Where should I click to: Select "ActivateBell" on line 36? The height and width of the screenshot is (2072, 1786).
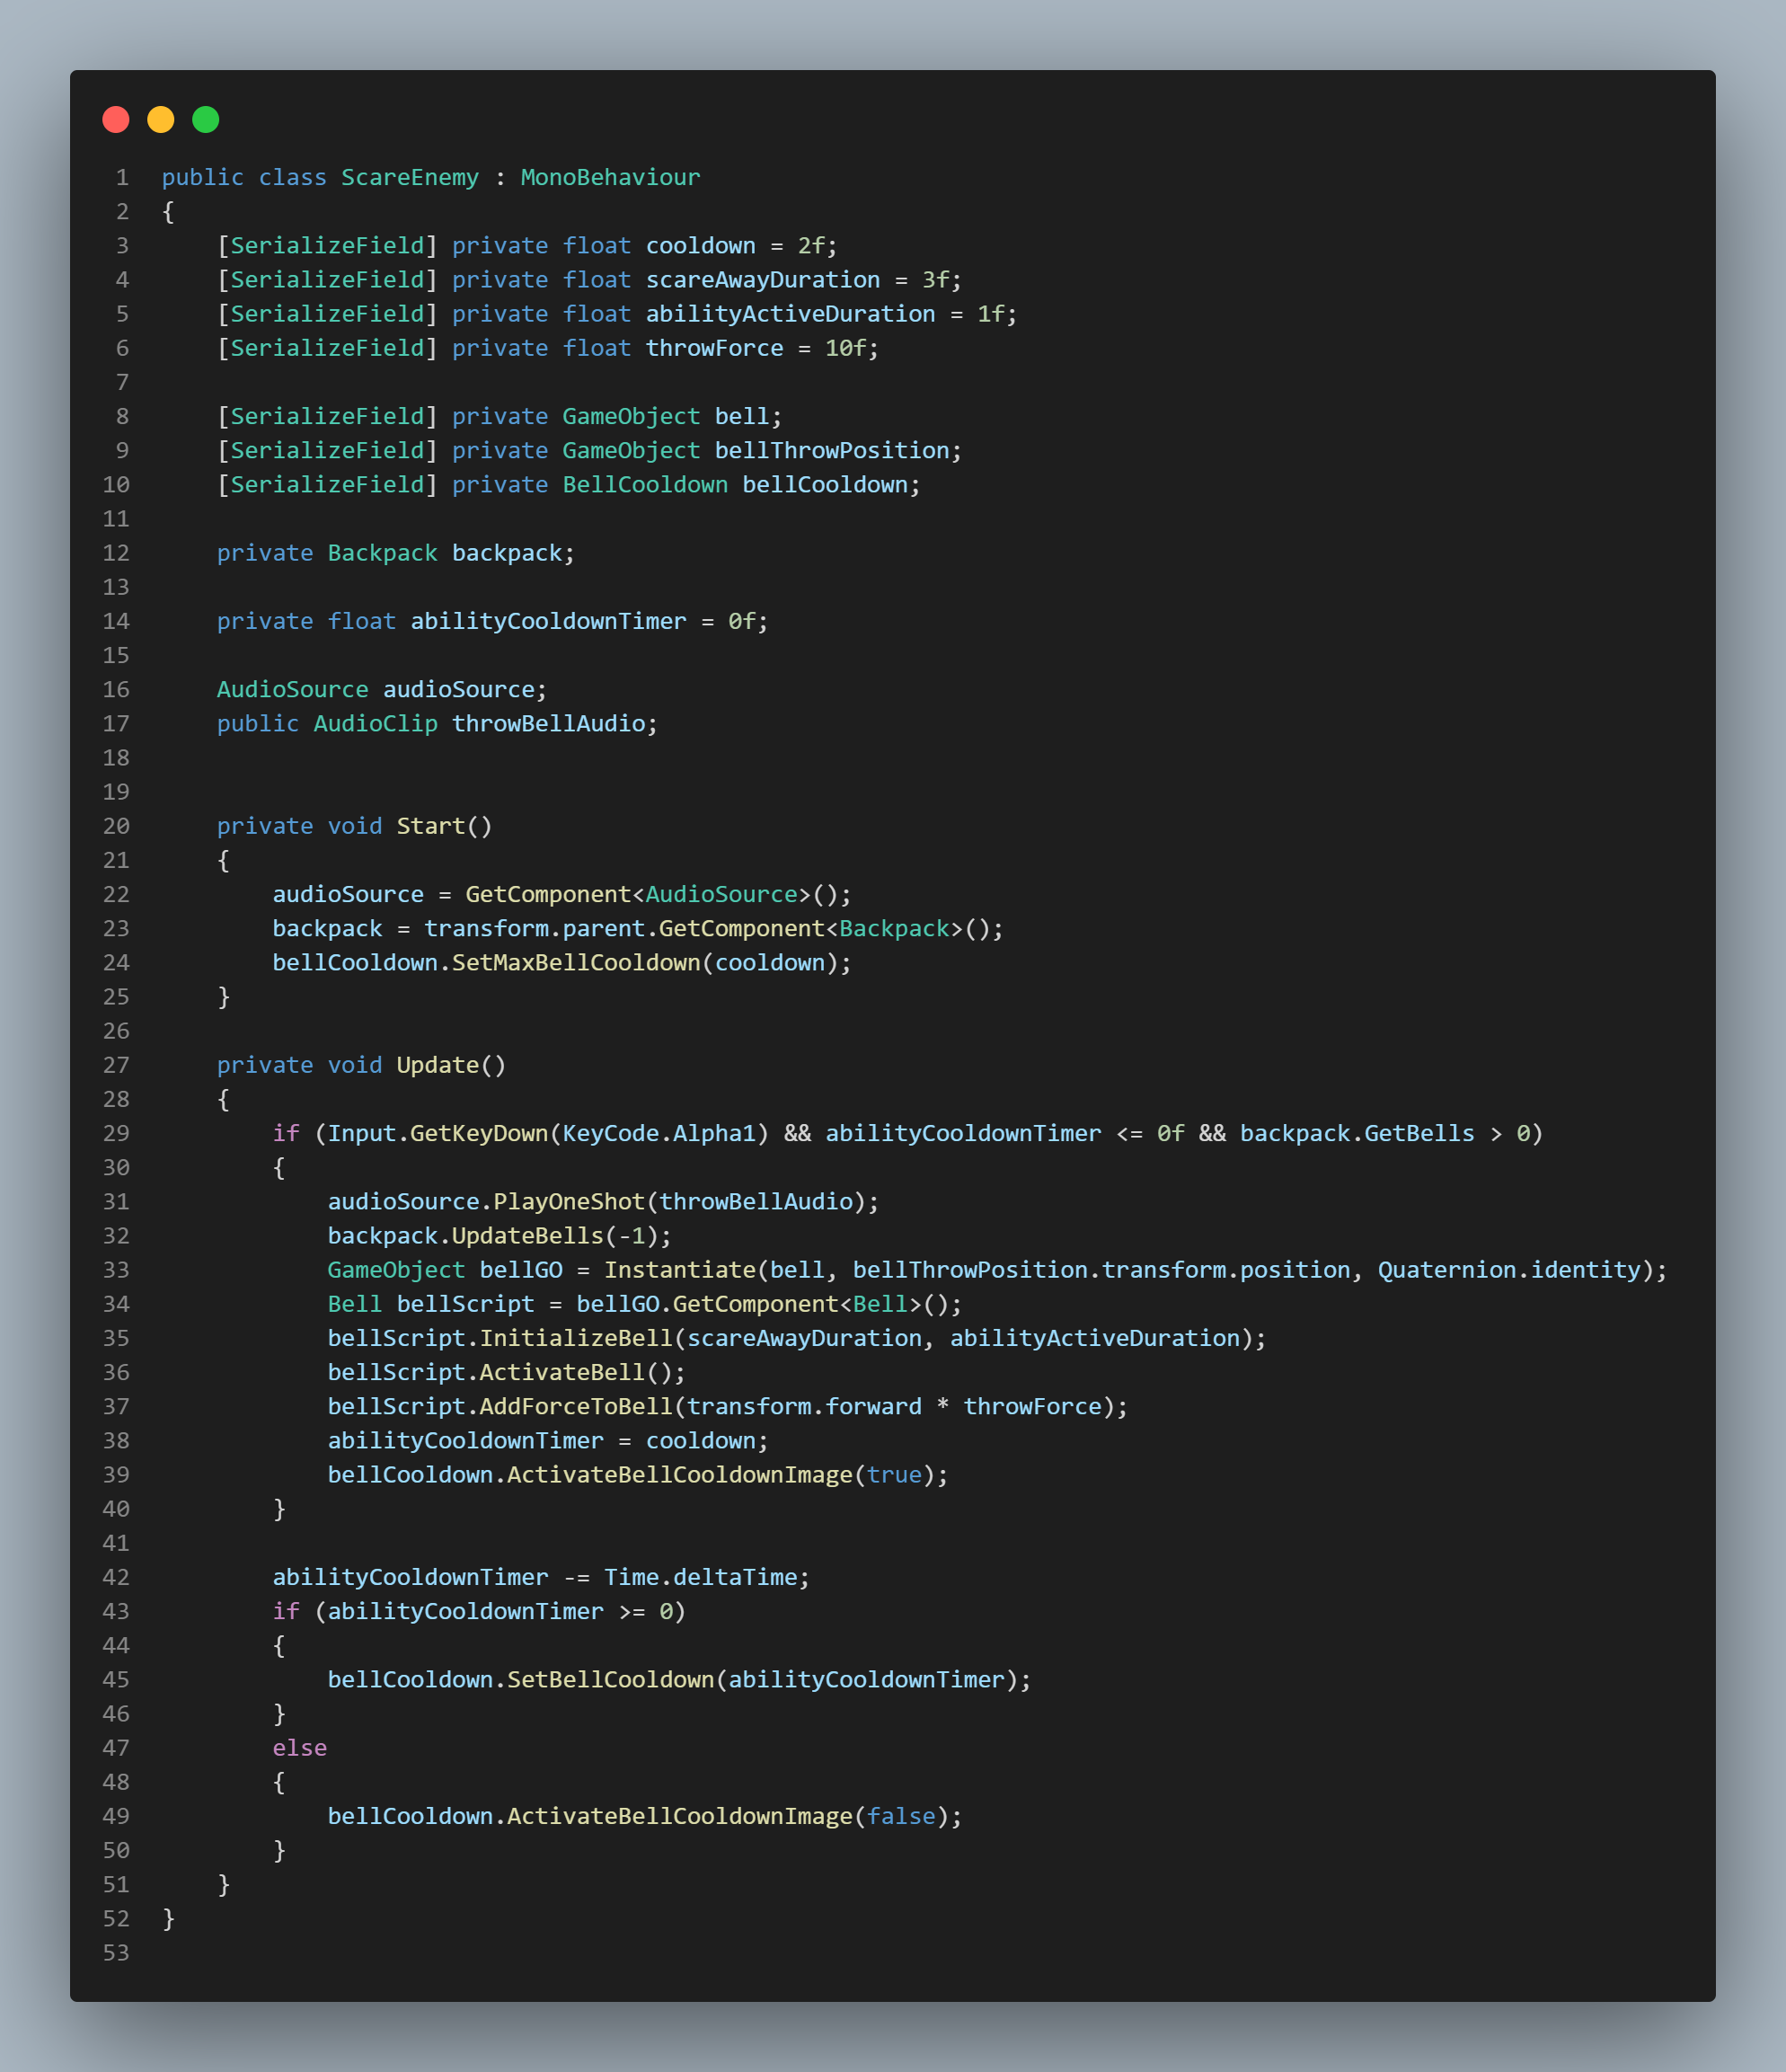coord(562,1372)
